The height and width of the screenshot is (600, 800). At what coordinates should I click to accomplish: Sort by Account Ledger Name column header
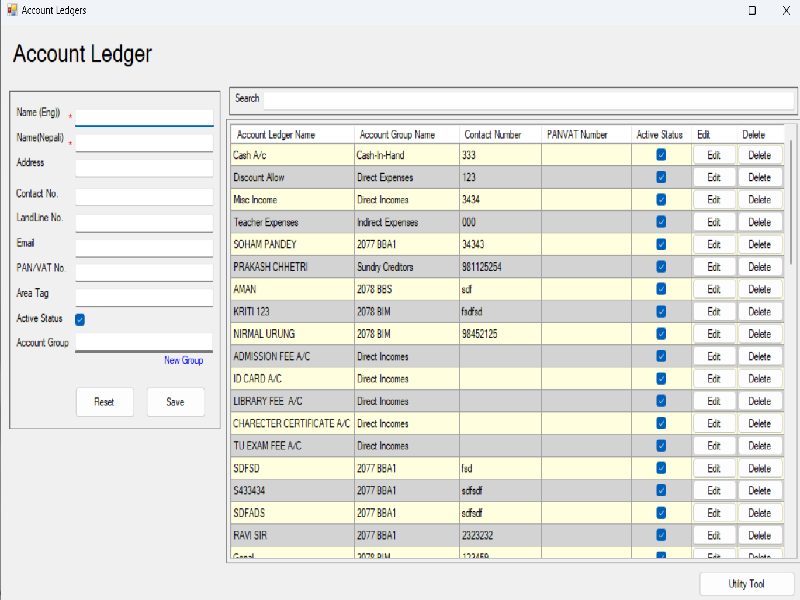click(x=276, y=135)
